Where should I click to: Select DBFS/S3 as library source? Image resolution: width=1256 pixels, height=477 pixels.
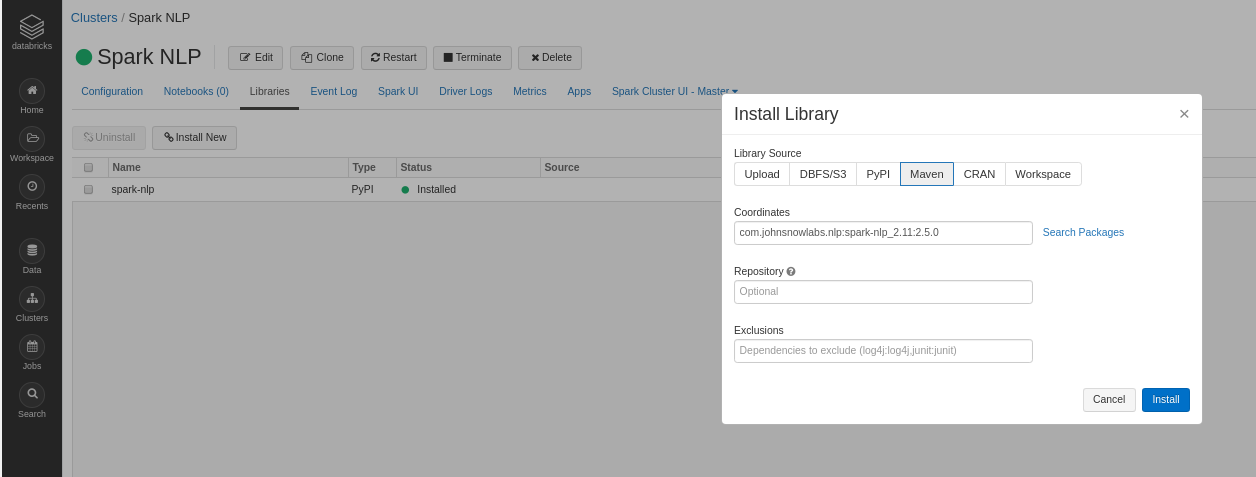tap(823, 174)
